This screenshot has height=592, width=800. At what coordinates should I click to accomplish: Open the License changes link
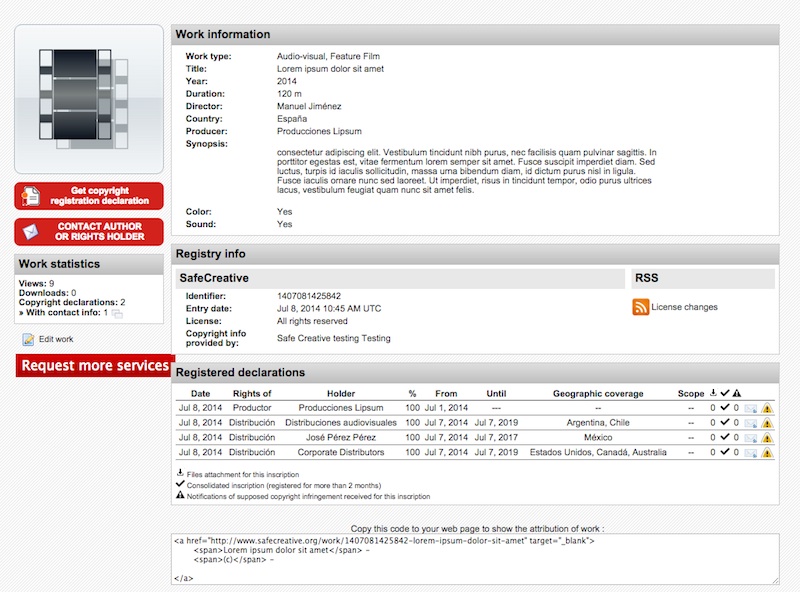[684, 307]
